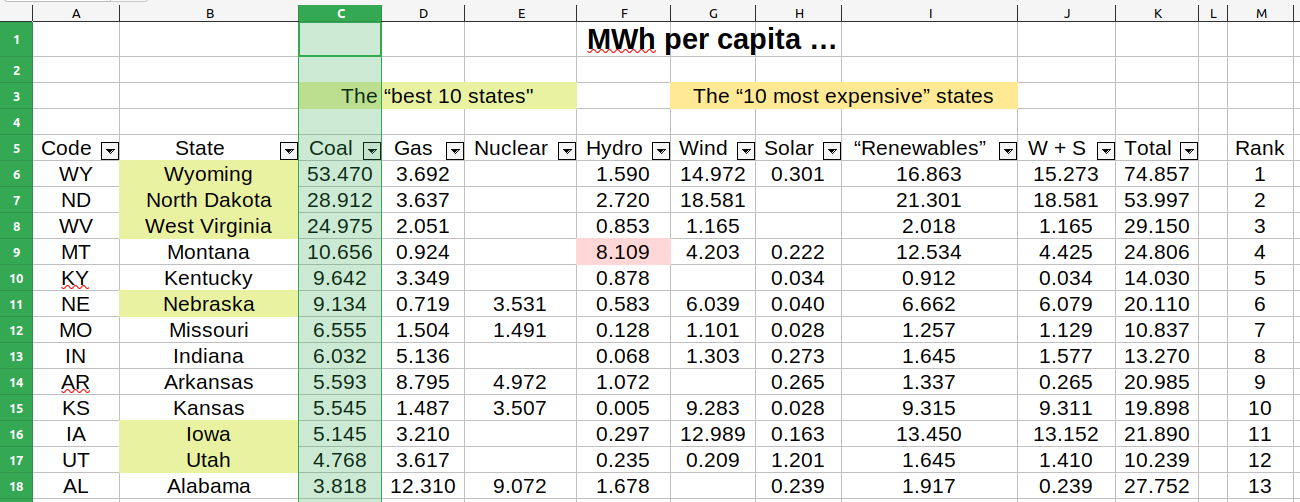Expand the Coal column filter arrow
Screen dimensions: 1300x502
372,150
